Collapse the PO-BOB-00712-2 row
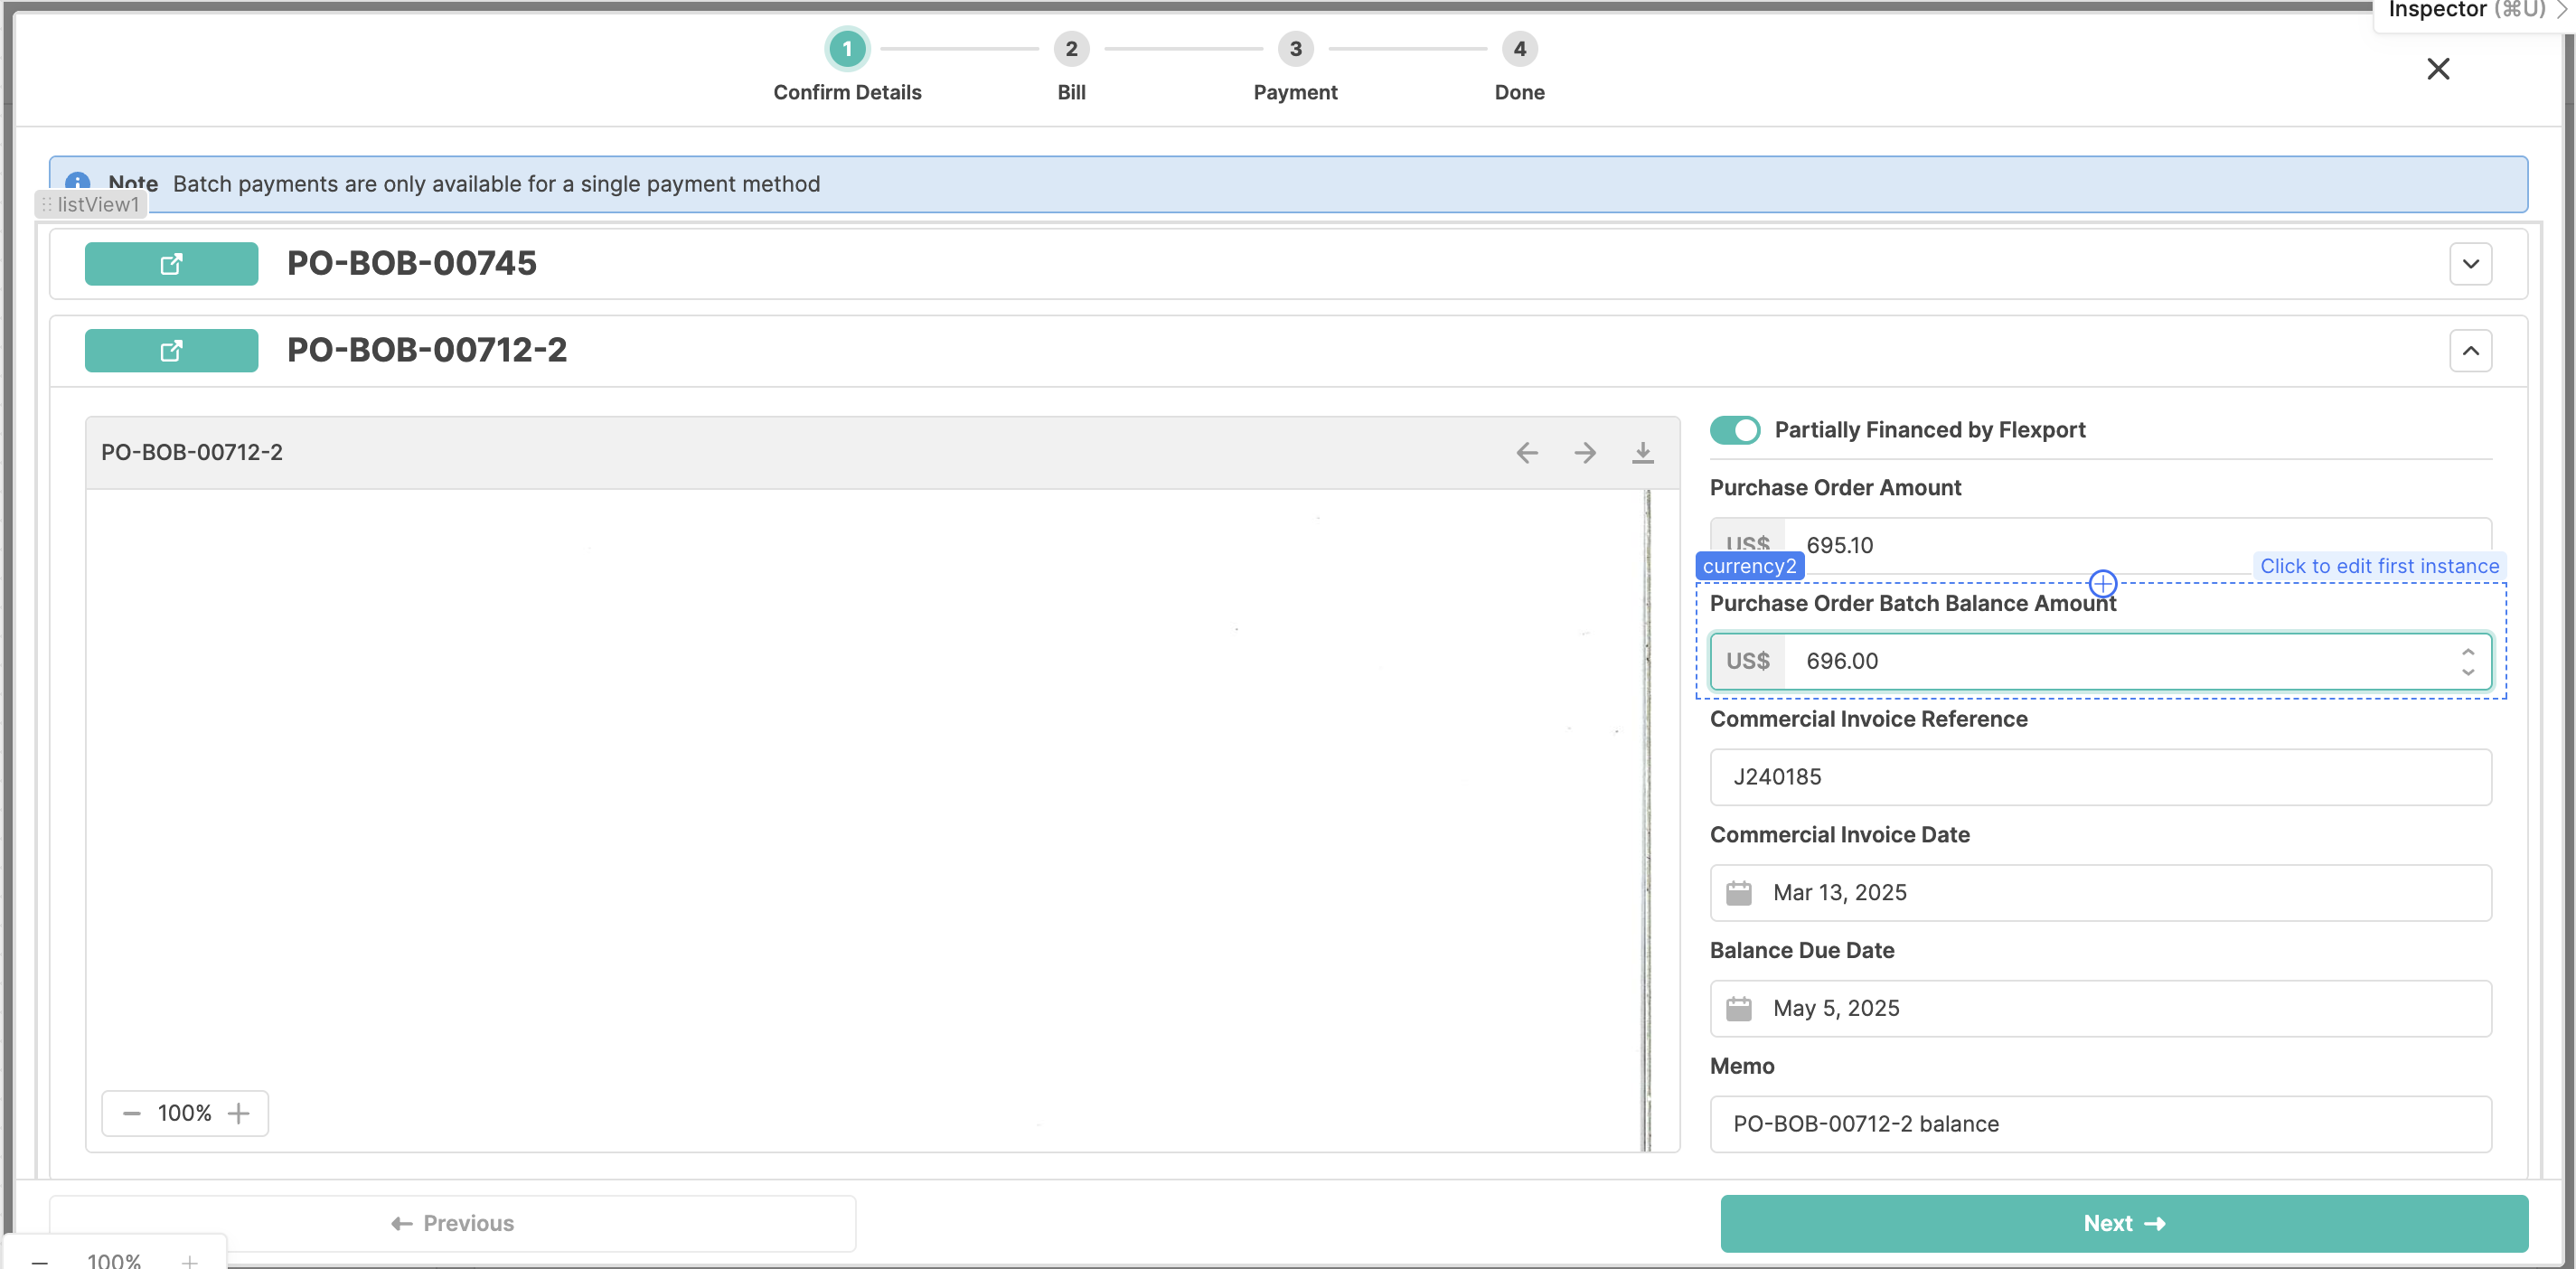Screen dimensions: 2576x1269 coord(2470,351)
